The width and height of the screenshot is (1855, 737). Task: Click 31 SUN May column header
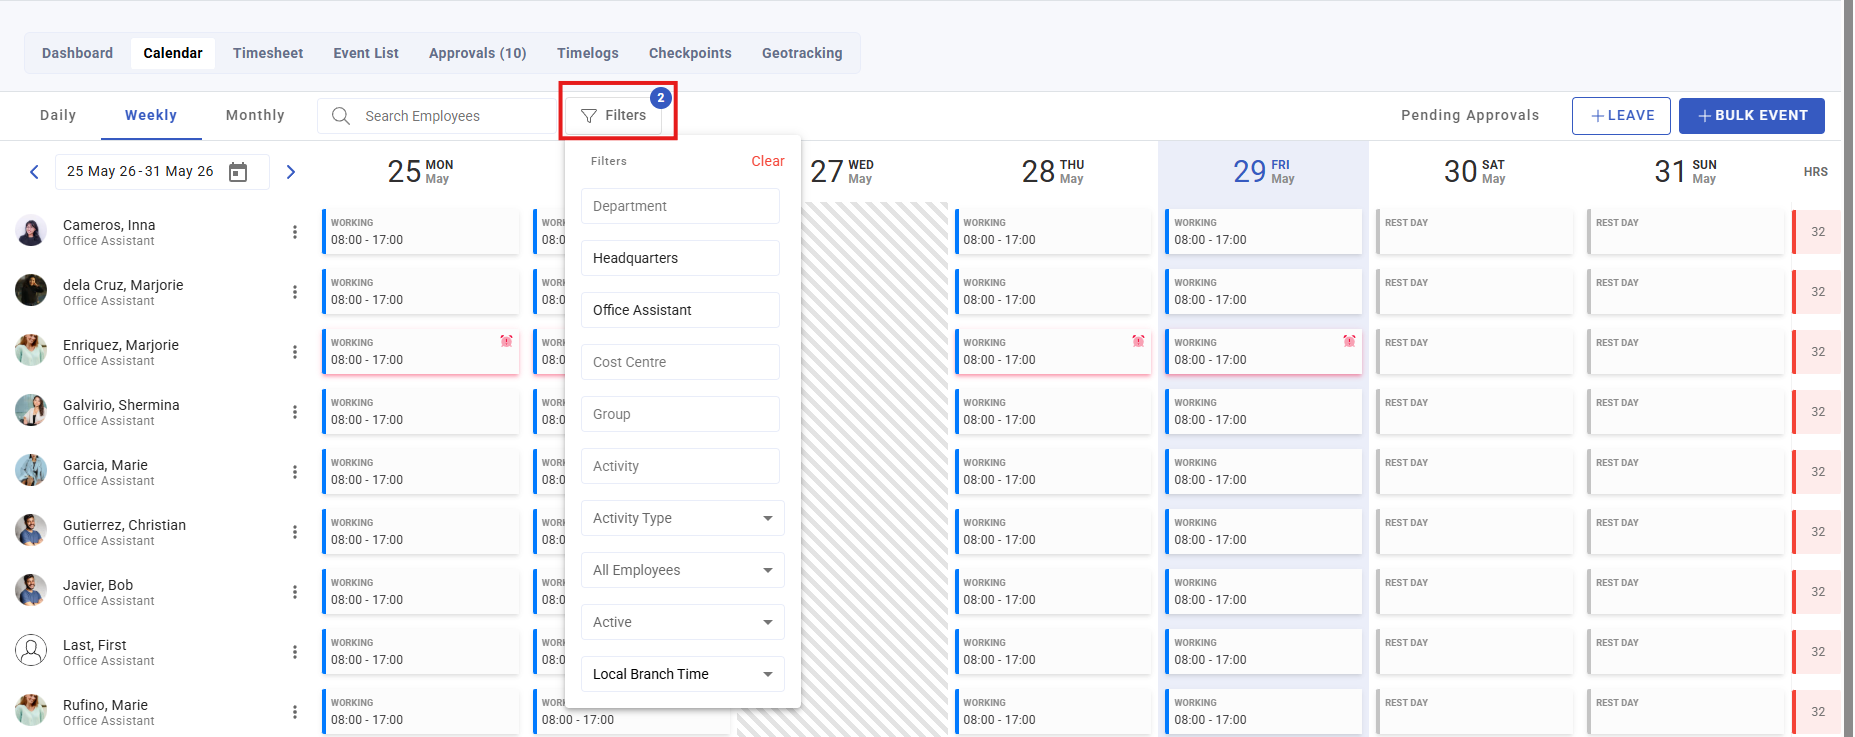1685,171
